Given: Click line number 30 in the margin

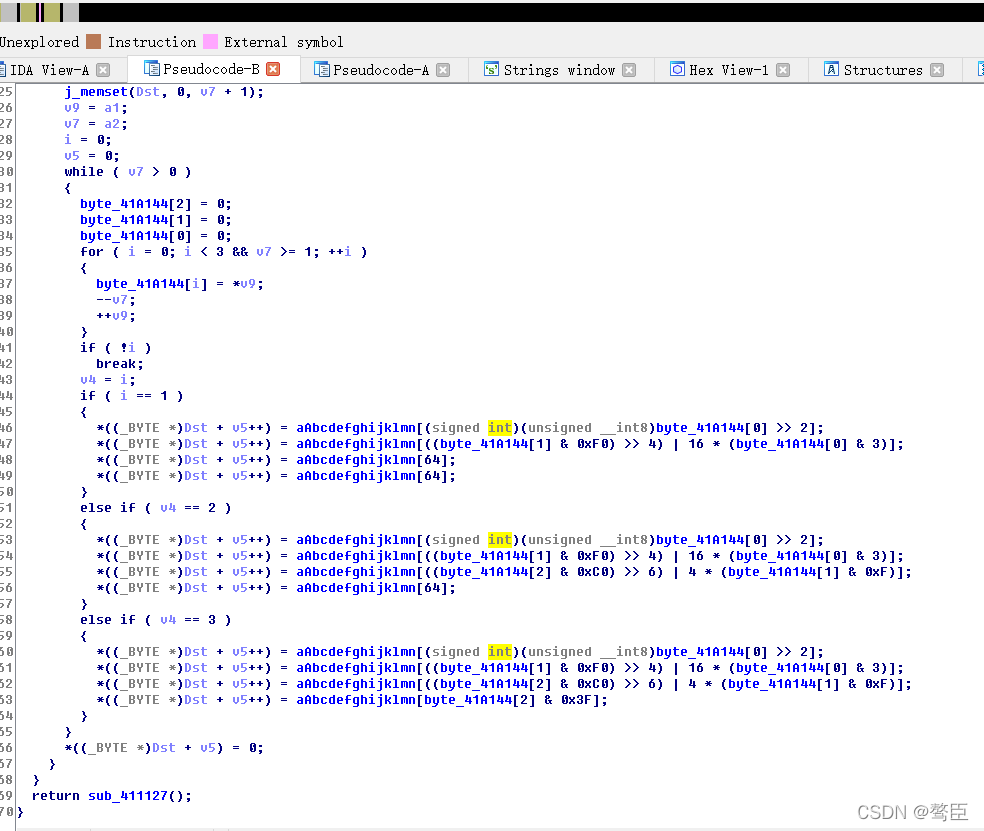Looking at the screenshot, I should pyautogui.click(x=5, y=171).
